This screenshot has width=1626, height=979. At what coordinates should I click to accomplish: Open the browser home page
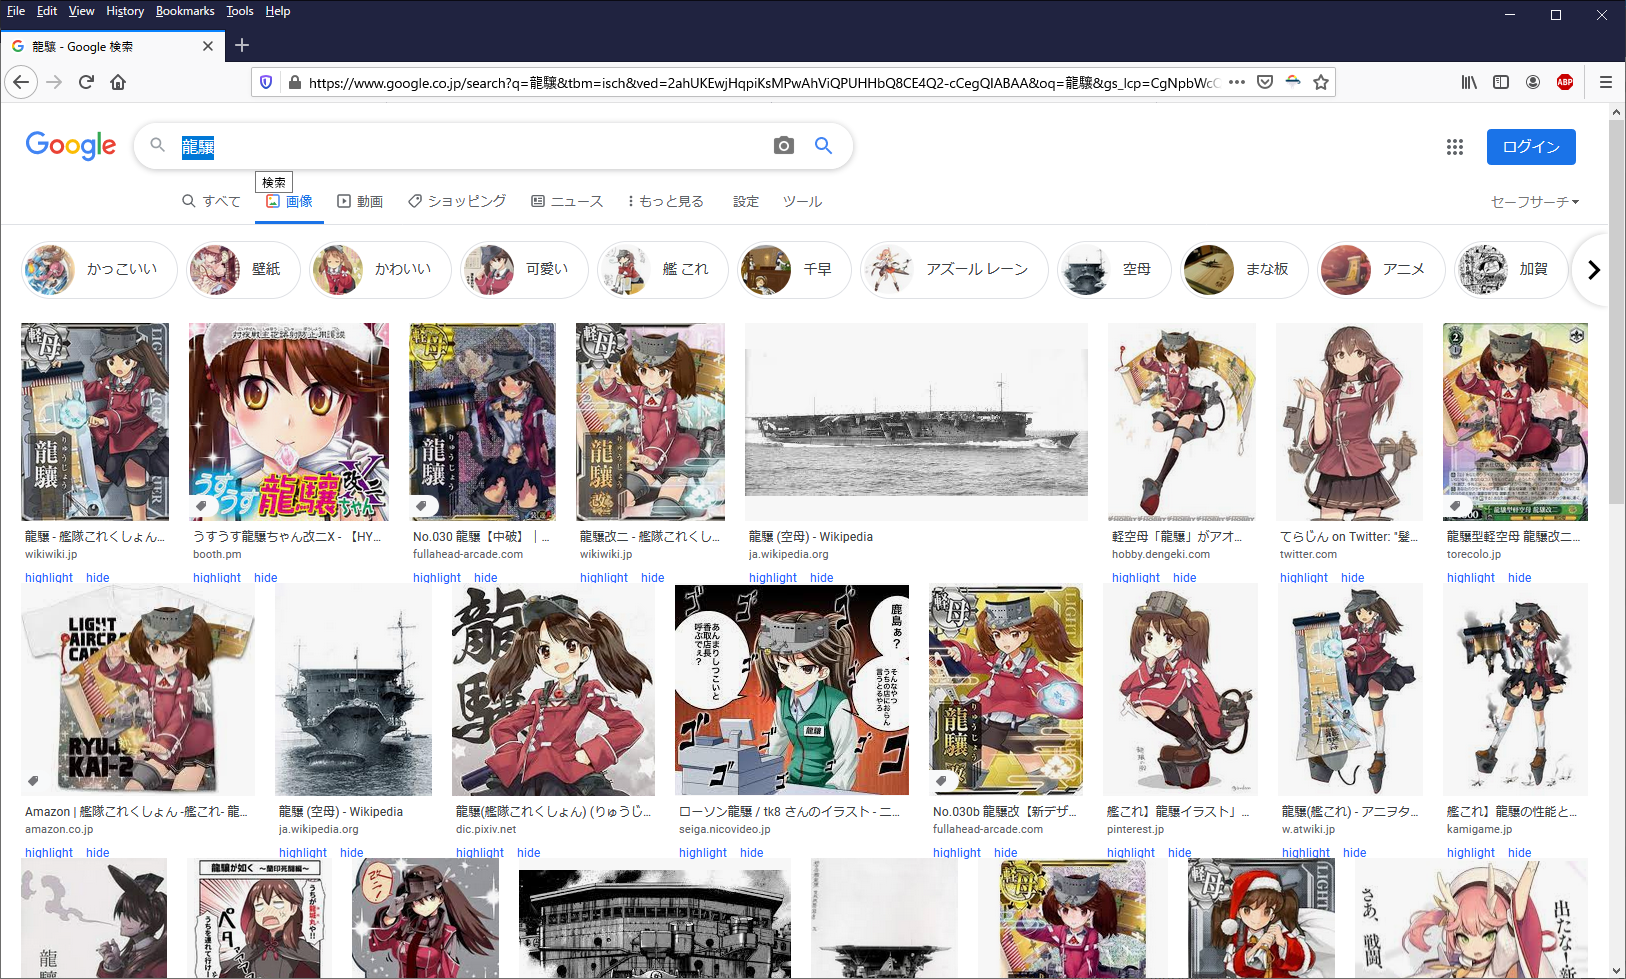(x=118, y=82)
